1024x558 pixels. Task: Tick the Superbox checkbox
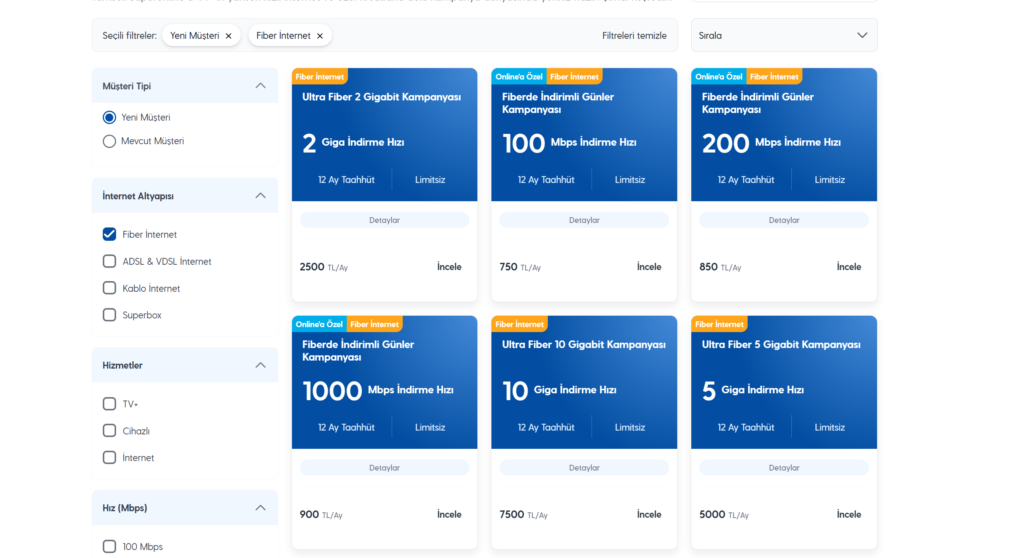[x=110, y=315]
